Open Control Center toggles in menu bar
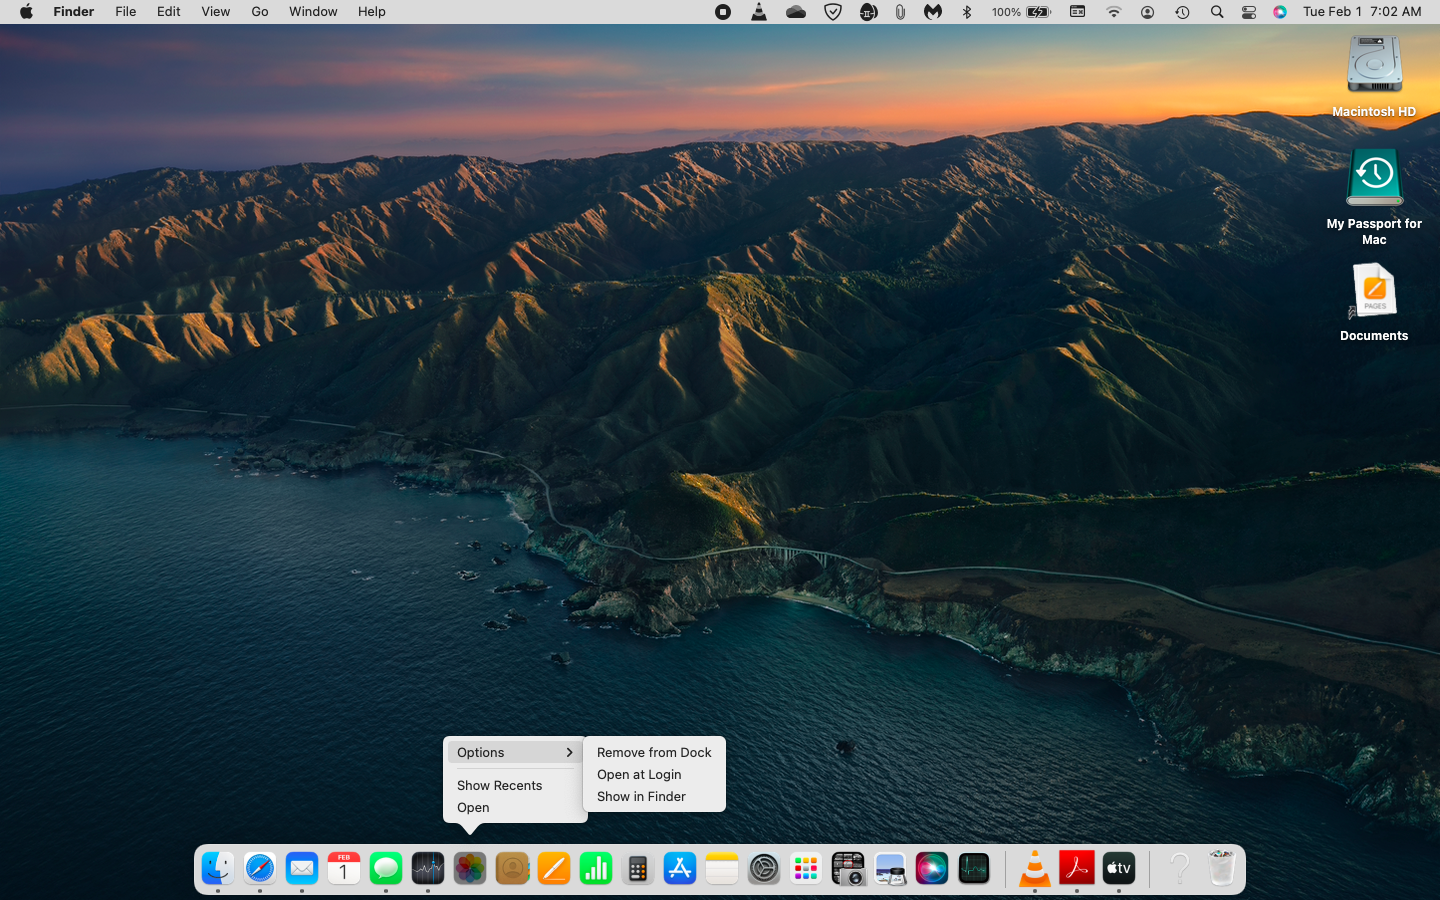Viewport: 1440px width, 900px height. (1249, 12)
